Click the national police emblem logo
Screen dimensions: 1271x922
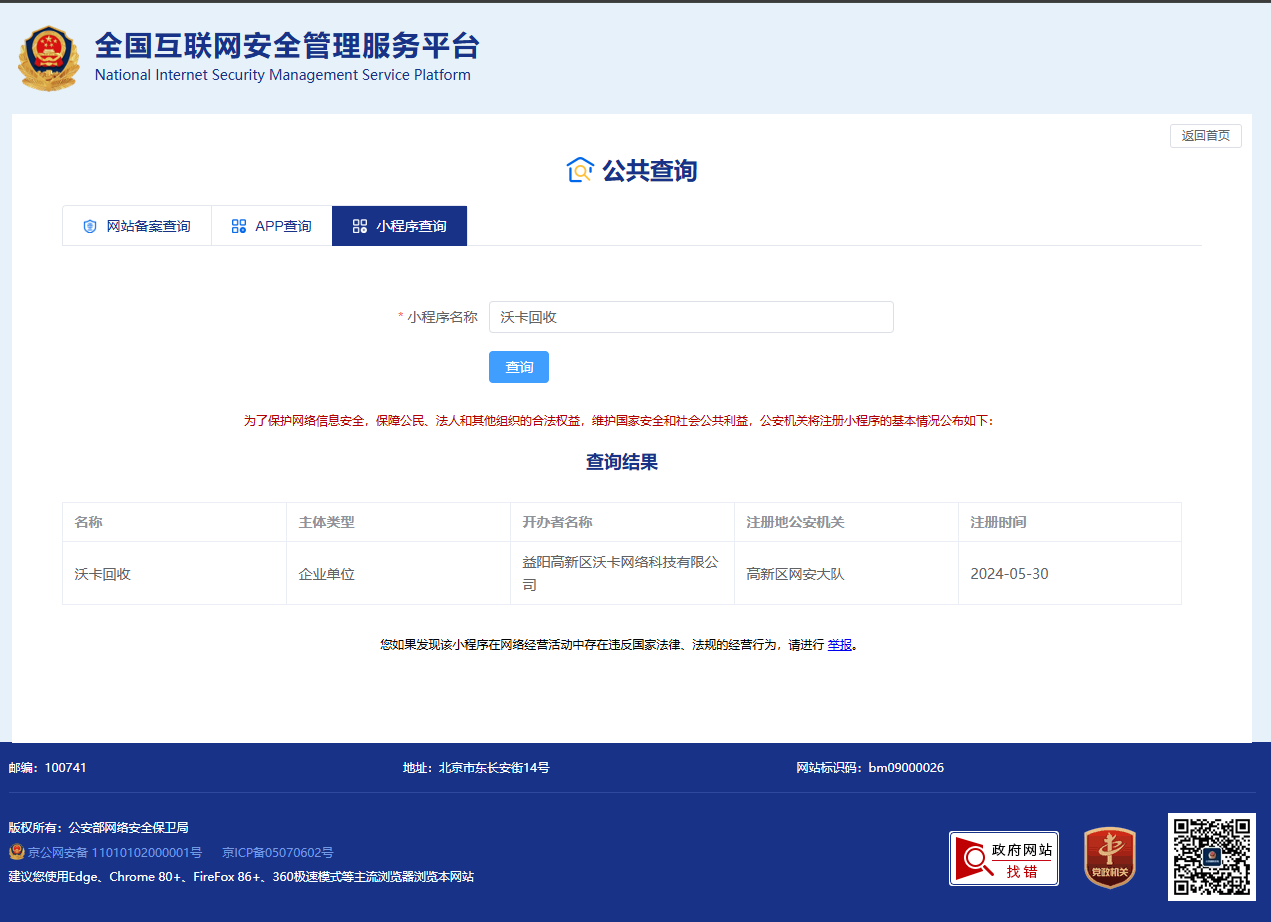point(48,59)
